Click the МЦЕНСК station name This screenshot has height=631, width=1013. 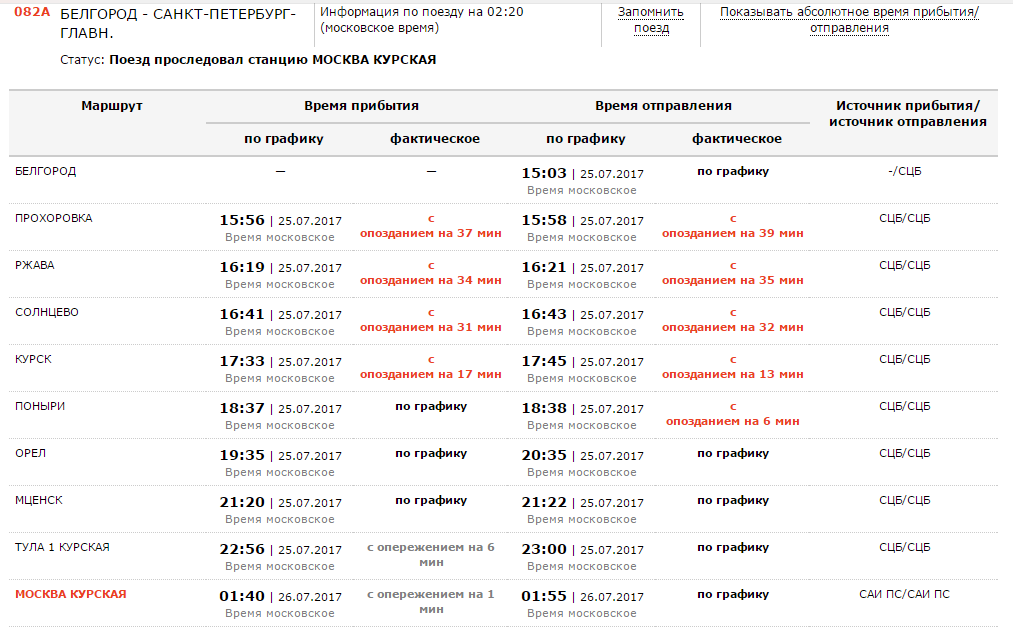click(39, 500)
